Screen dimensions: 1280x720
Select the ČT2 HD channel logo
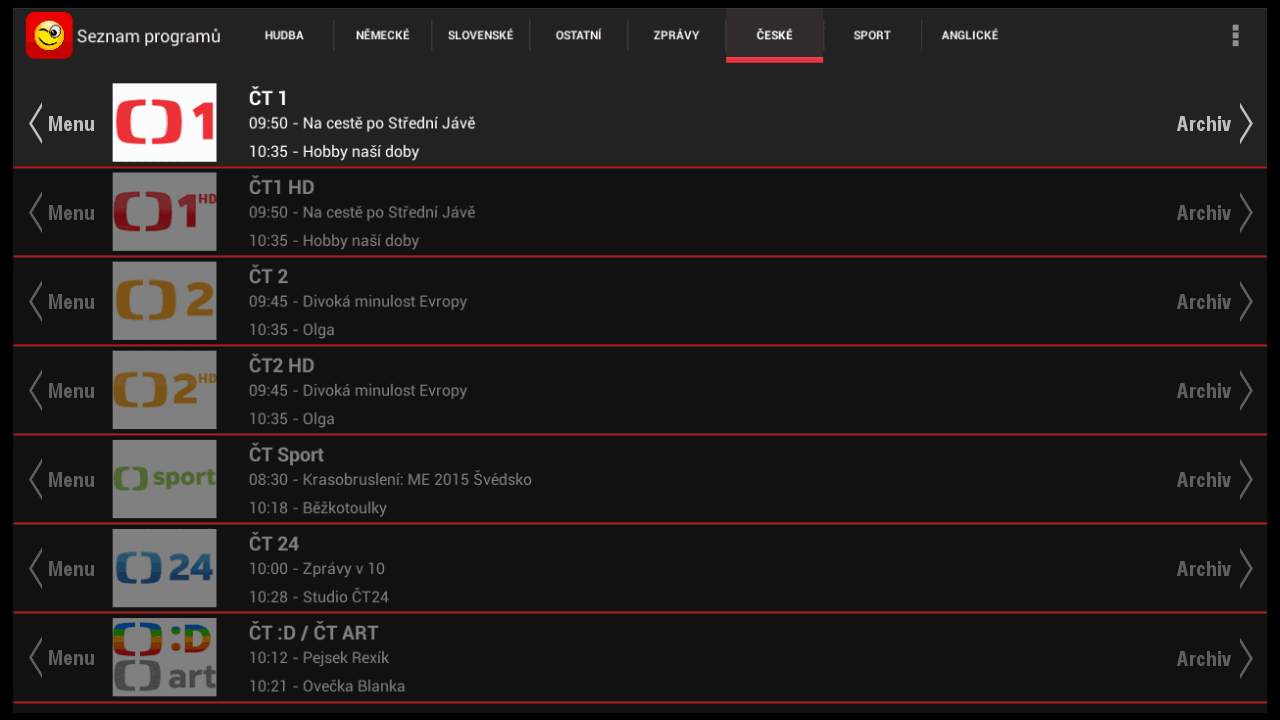(x=164, y=390)
